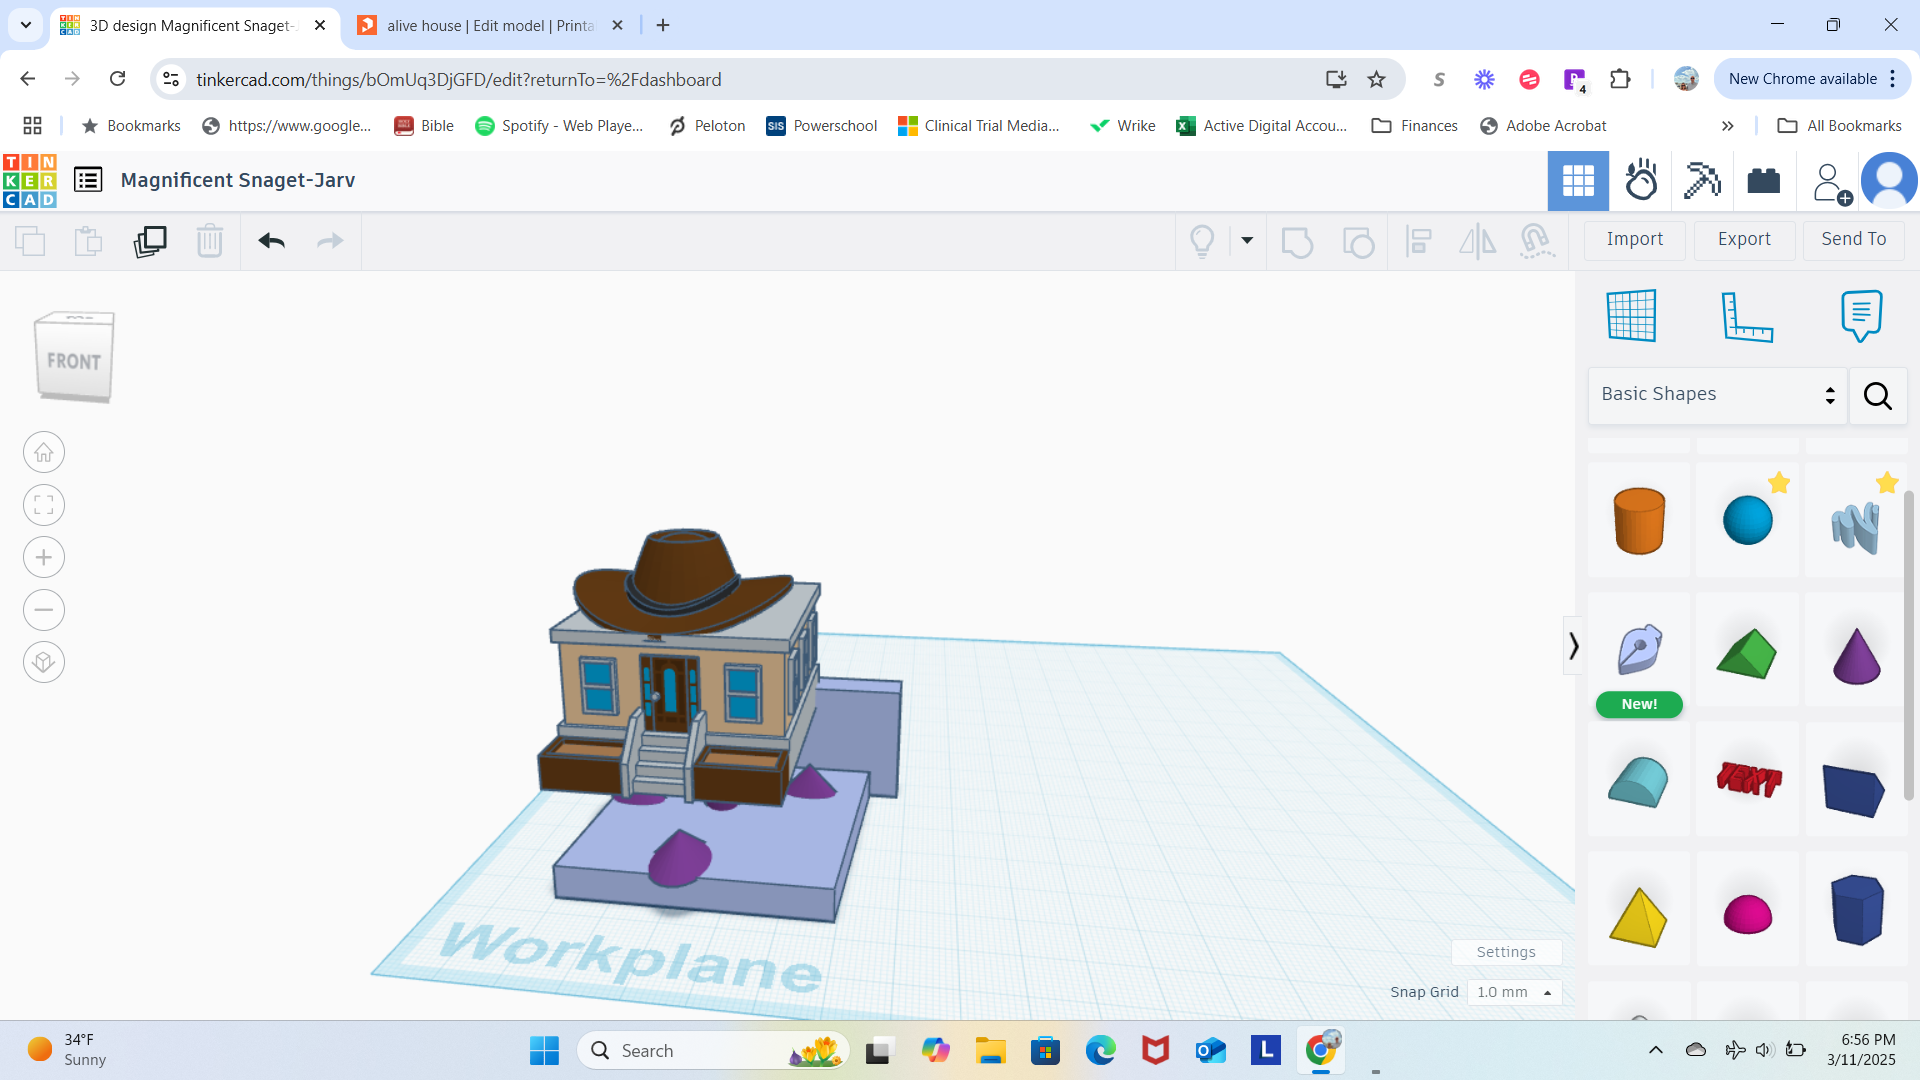This screenshot has height=1080, width=1920.
Task: Click the Fit all in view button
Action: tap(44, 505)
